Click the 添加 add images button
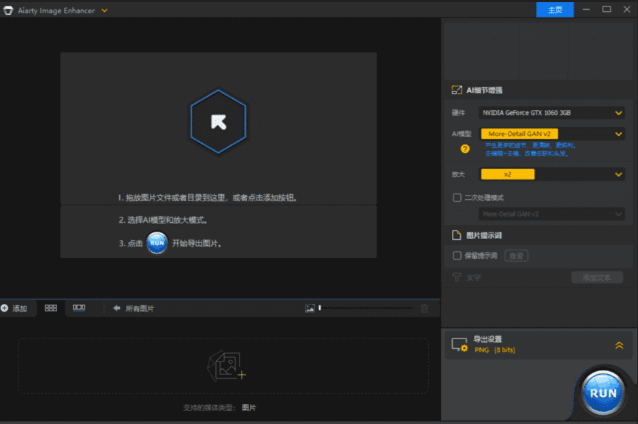Image resolution: width=638 pixels, height=424 pixels. 14,308
